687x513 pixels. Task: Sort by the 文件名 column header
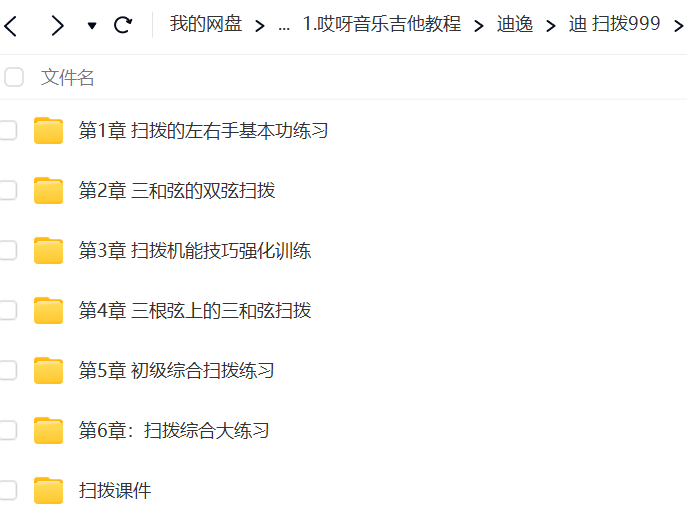coord(67,77)
